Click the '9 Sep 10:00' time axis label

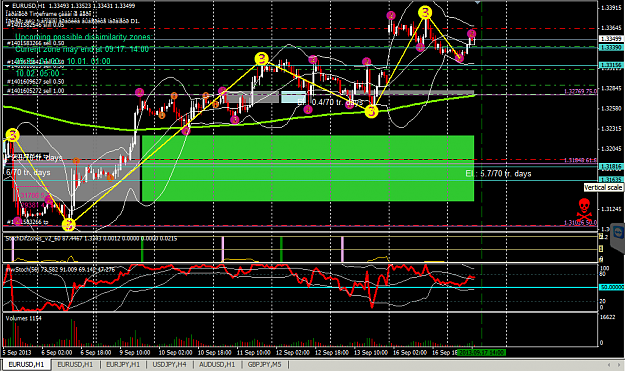(x=135, y=353)
